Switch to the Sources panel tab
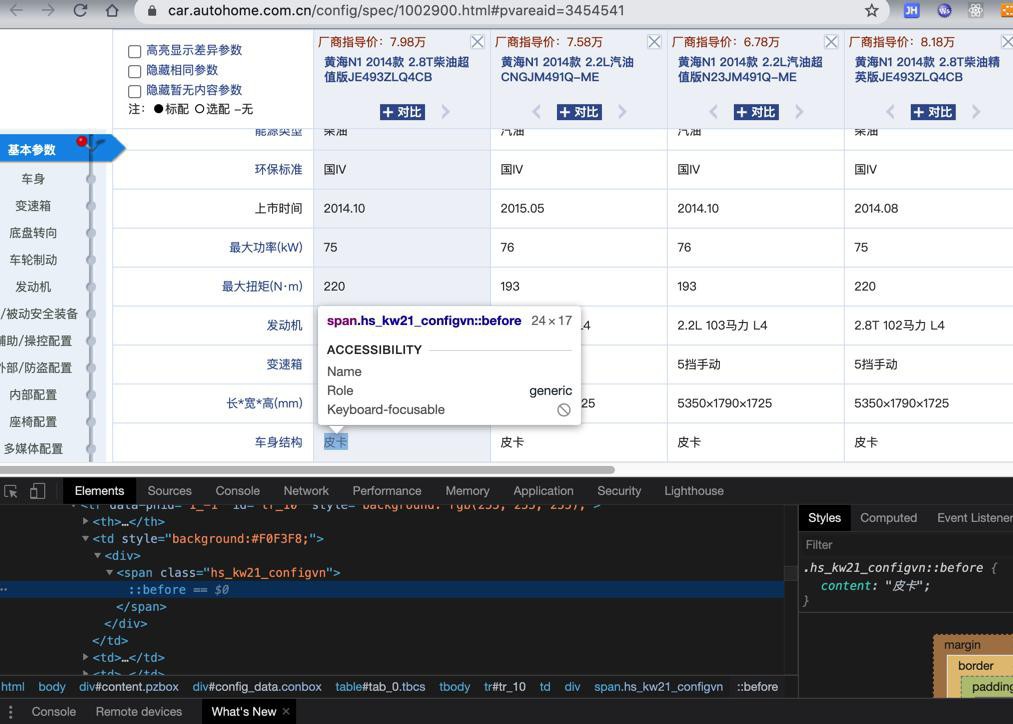1013x724 pixels. click(x=169, y=491)
